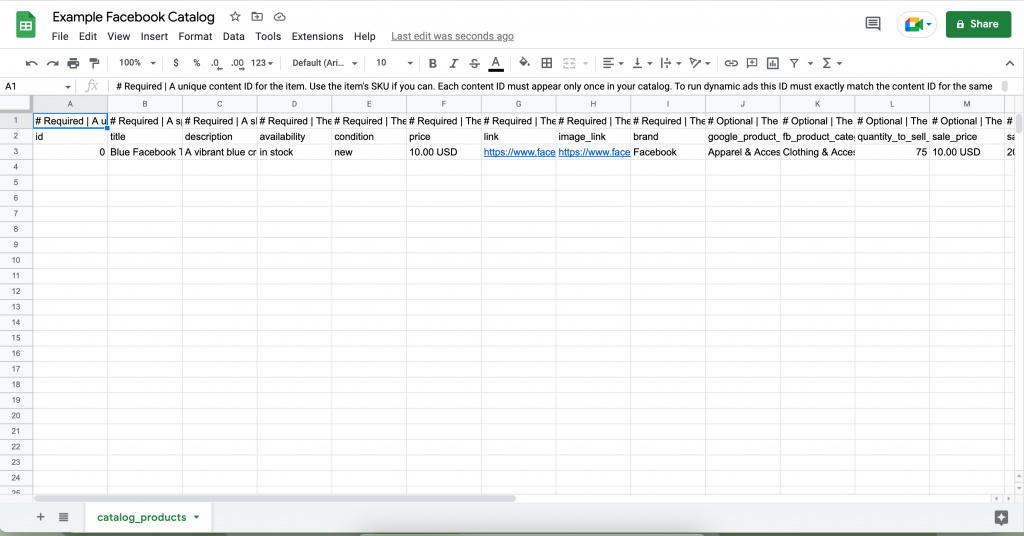Select cell containing 'Facebook' brand
1024x536 pixels.
tap(668, 152)
